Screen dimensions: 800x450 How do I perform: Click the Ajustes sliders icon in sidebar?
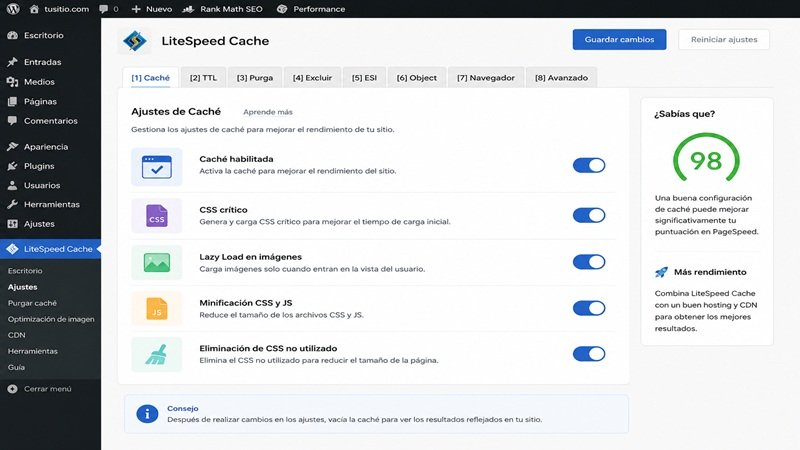(x=13, y=223)
